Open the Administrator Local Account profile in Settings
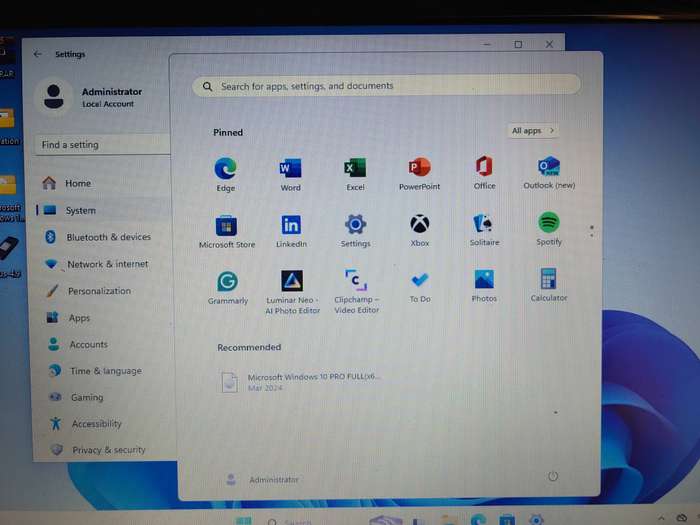This screenshot has height=525, width=700. point(89,97)
